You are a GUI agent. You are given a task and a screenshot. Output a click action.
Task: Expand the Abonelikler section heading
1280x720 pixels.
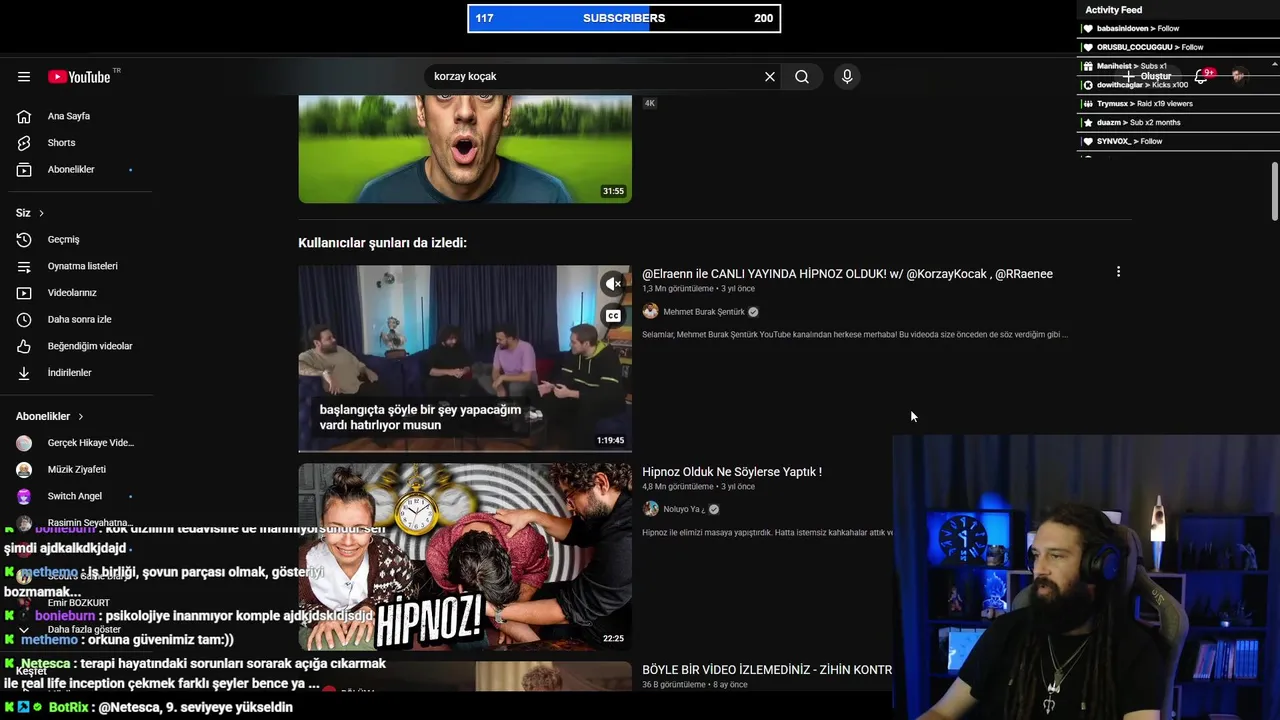click(50, 416)
